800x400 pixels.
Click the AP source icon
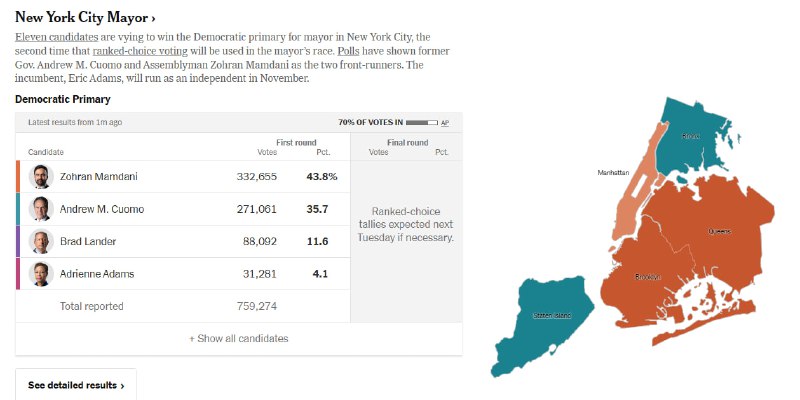click(x=445, y=123)
